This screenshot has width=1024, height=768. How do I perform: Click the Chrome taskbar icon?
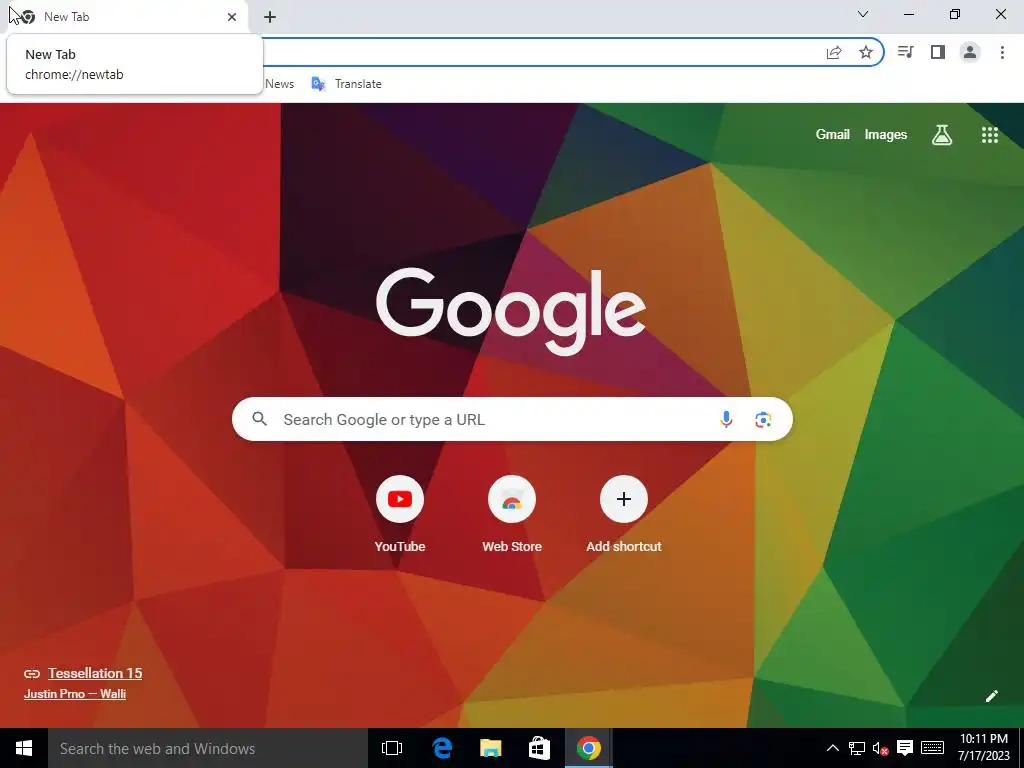tap(588, 748)
